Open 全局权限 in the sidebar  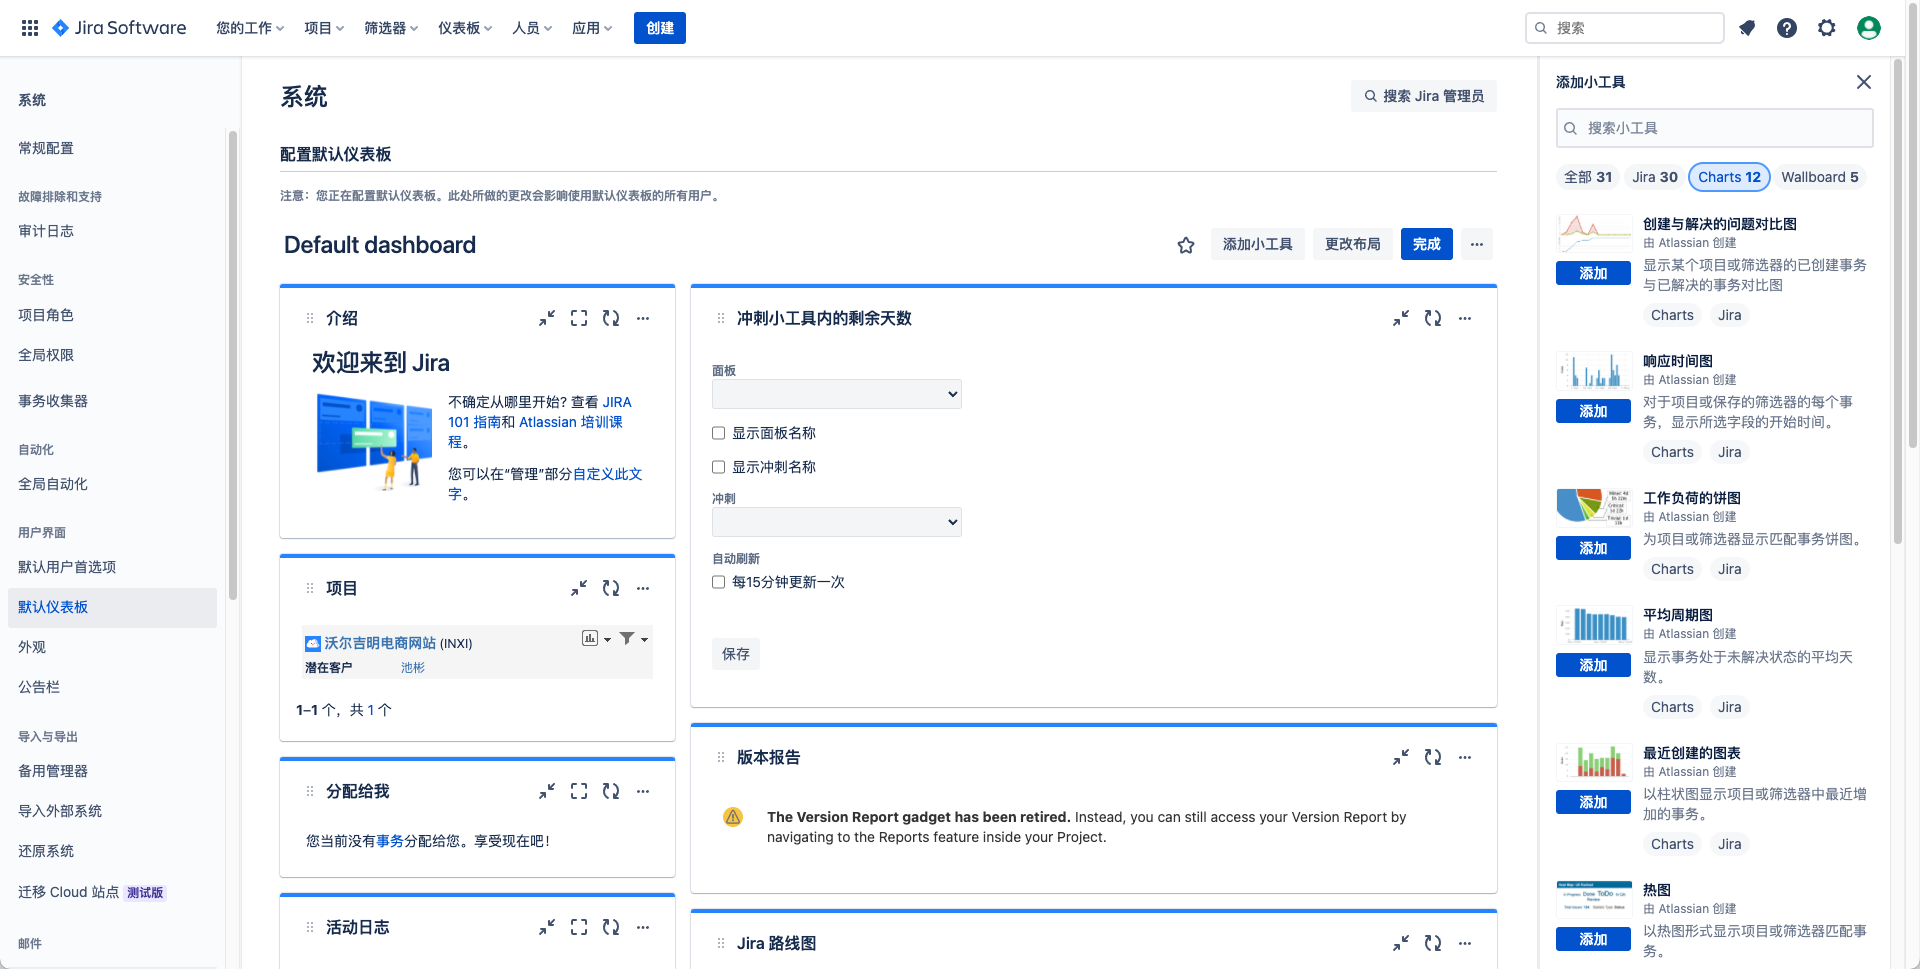click(x=46, y=355)
